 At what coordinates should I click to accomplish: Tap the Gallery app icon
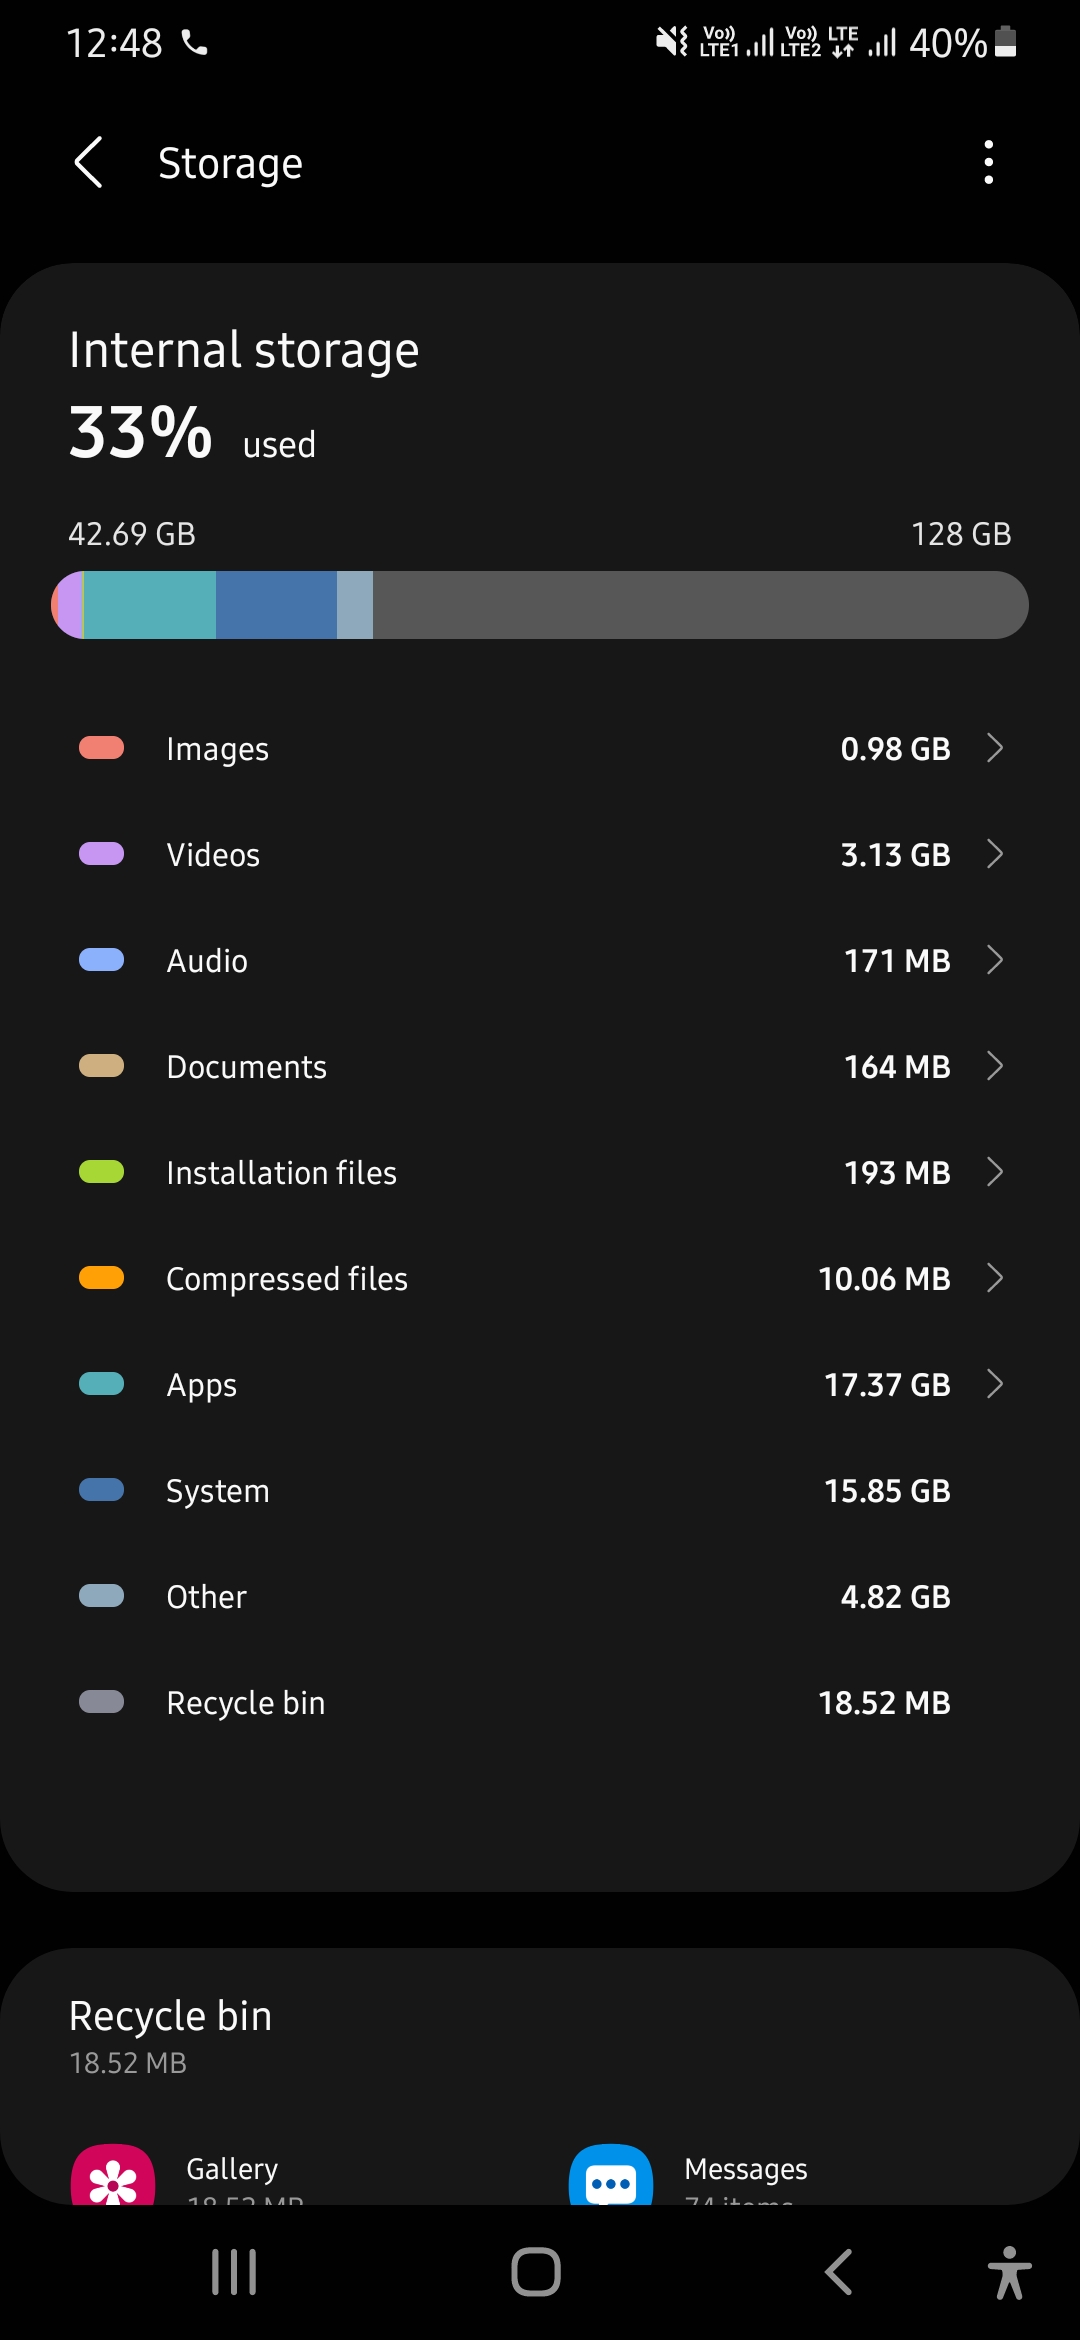click(113, 2178)
